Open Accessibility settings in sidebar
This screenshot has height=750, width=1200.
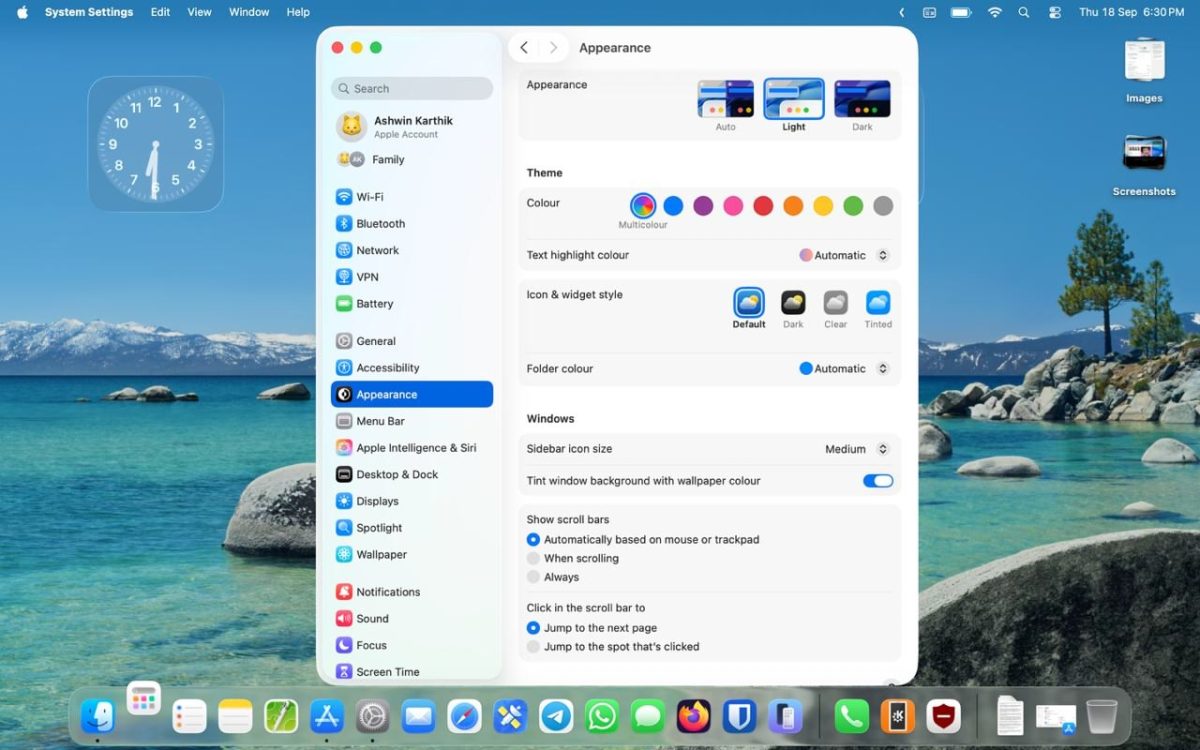tap(412, 368)
